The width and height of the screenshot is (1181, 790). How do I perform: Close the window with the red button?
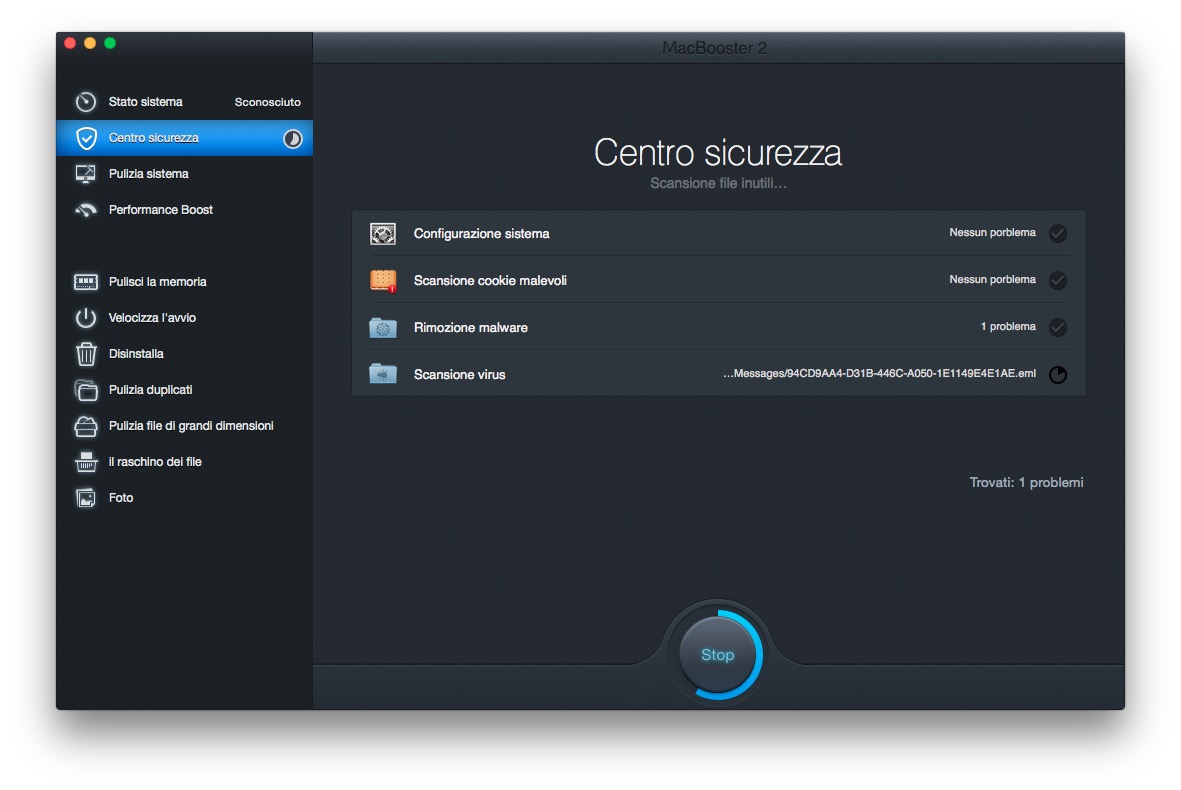point(70,44)
